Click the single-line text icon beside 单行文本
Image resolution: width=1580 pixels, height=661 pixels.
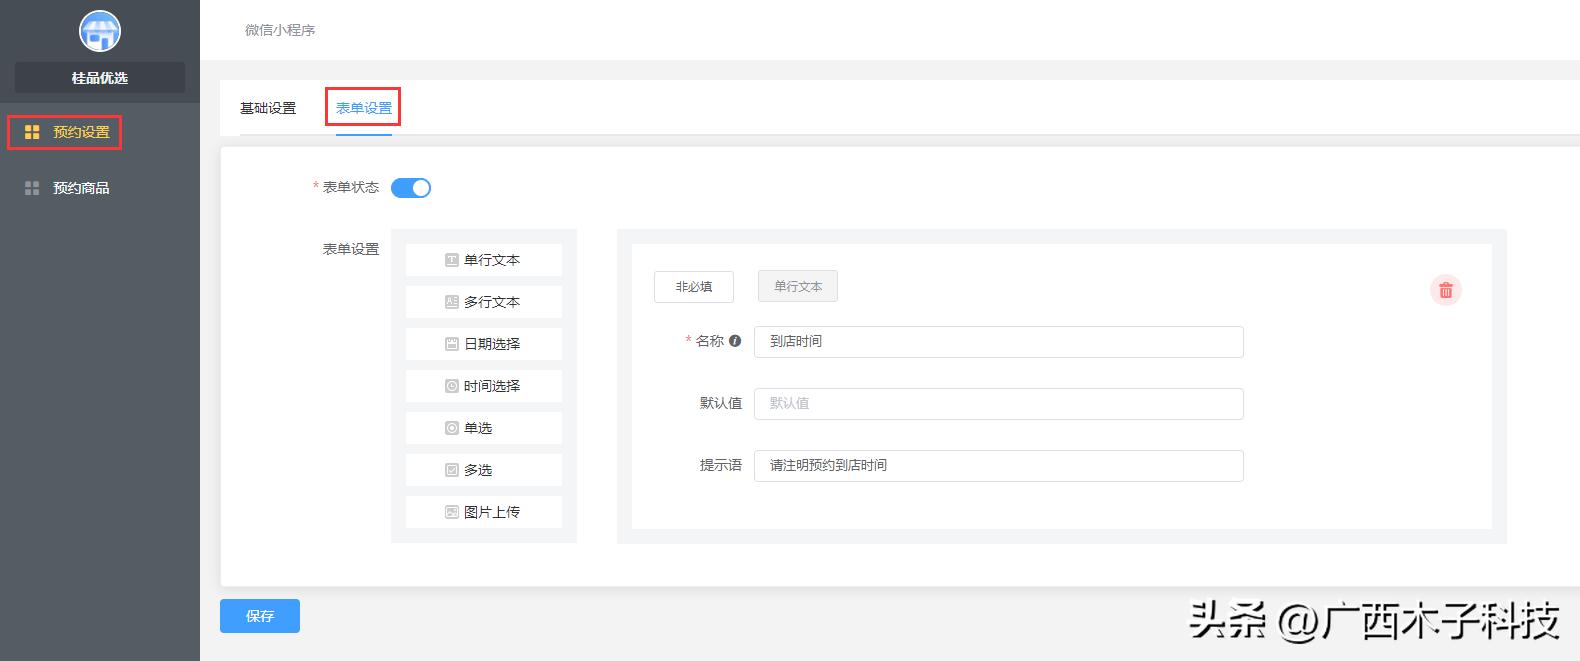pyautogui.click(x=452, y=260)
